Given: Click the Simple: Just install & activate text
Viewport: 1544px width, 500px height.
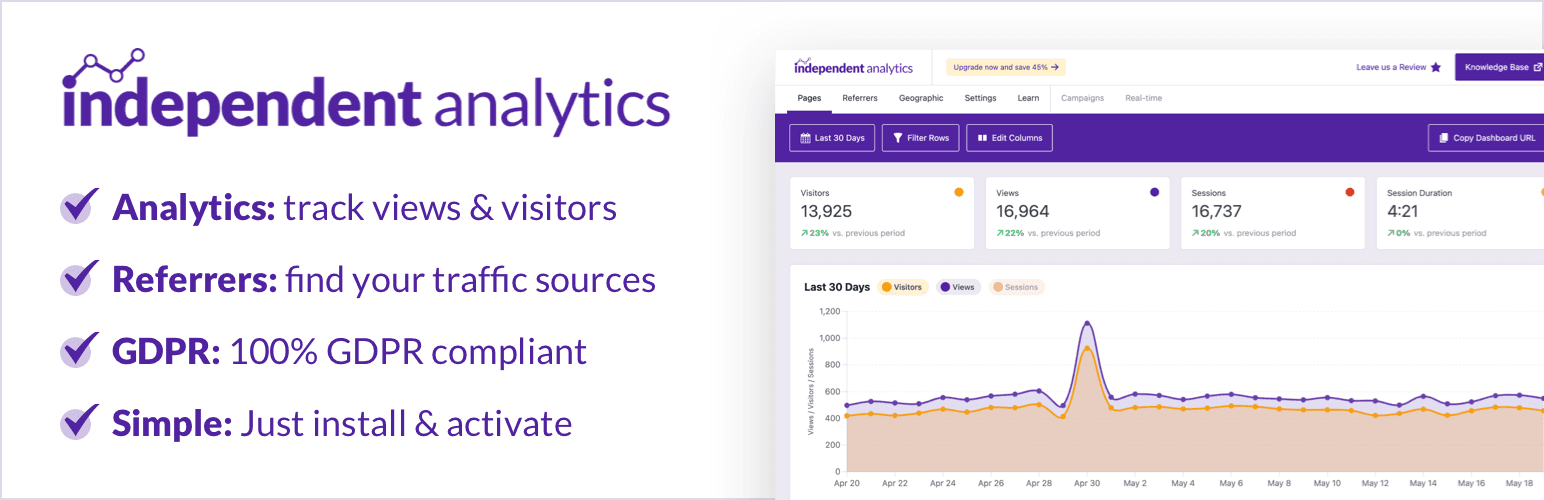Looking at the screenshot, I should point(342,423).
